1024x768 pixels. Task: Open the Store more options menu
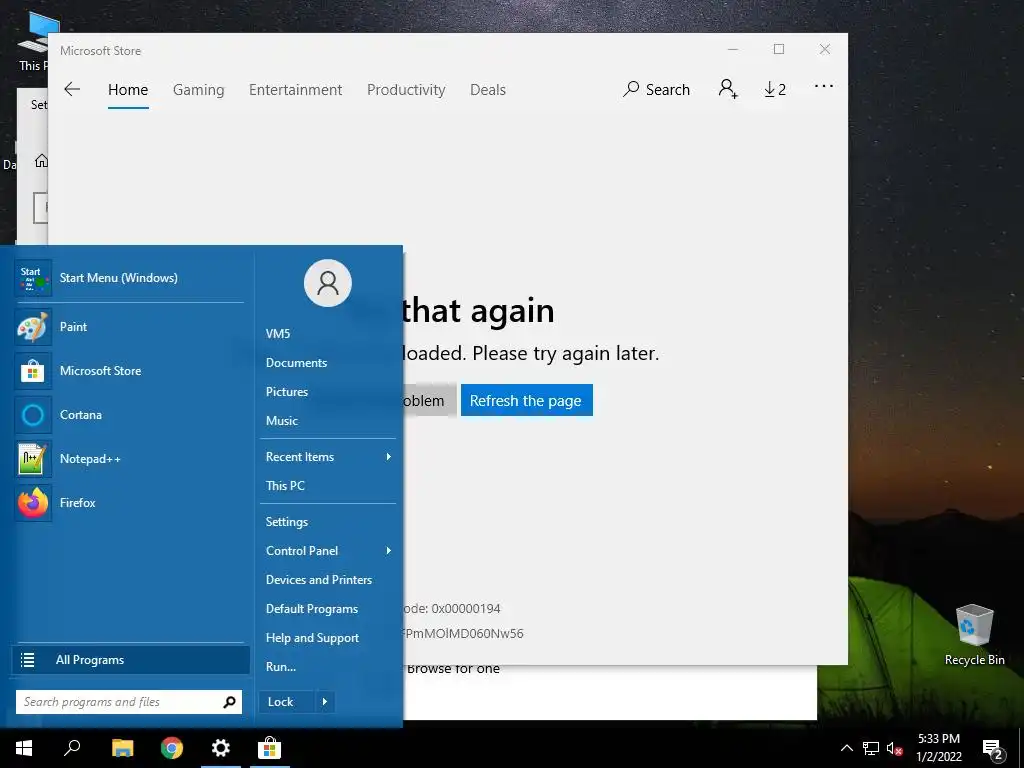pos(824,86)
